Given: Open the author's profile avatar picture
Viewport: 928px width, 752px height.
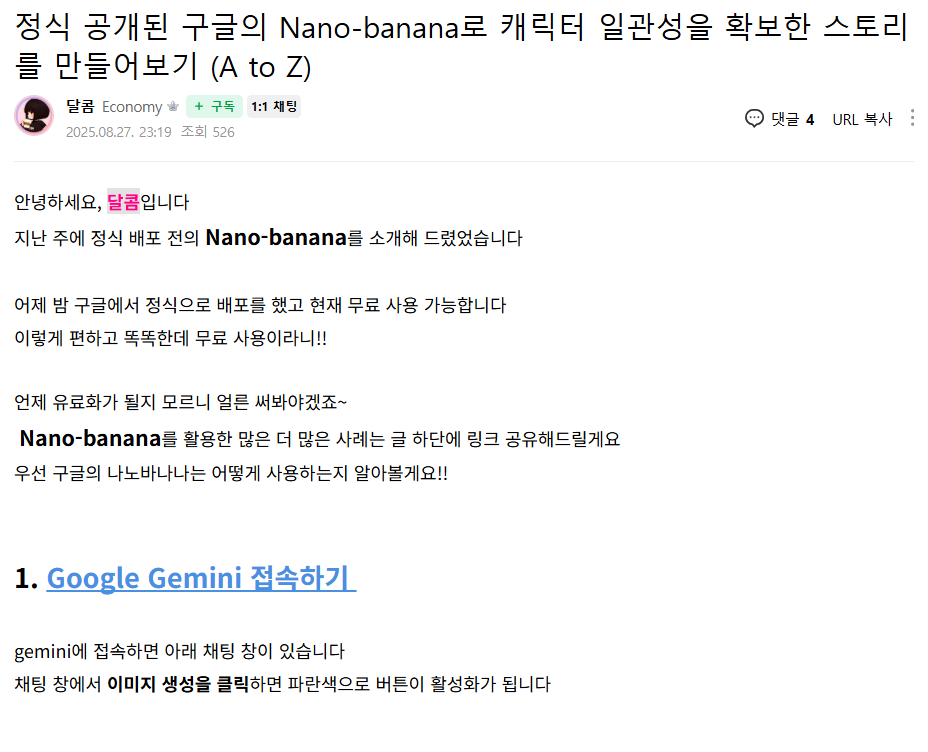Looking at the screenshot, I should point(34,115).
